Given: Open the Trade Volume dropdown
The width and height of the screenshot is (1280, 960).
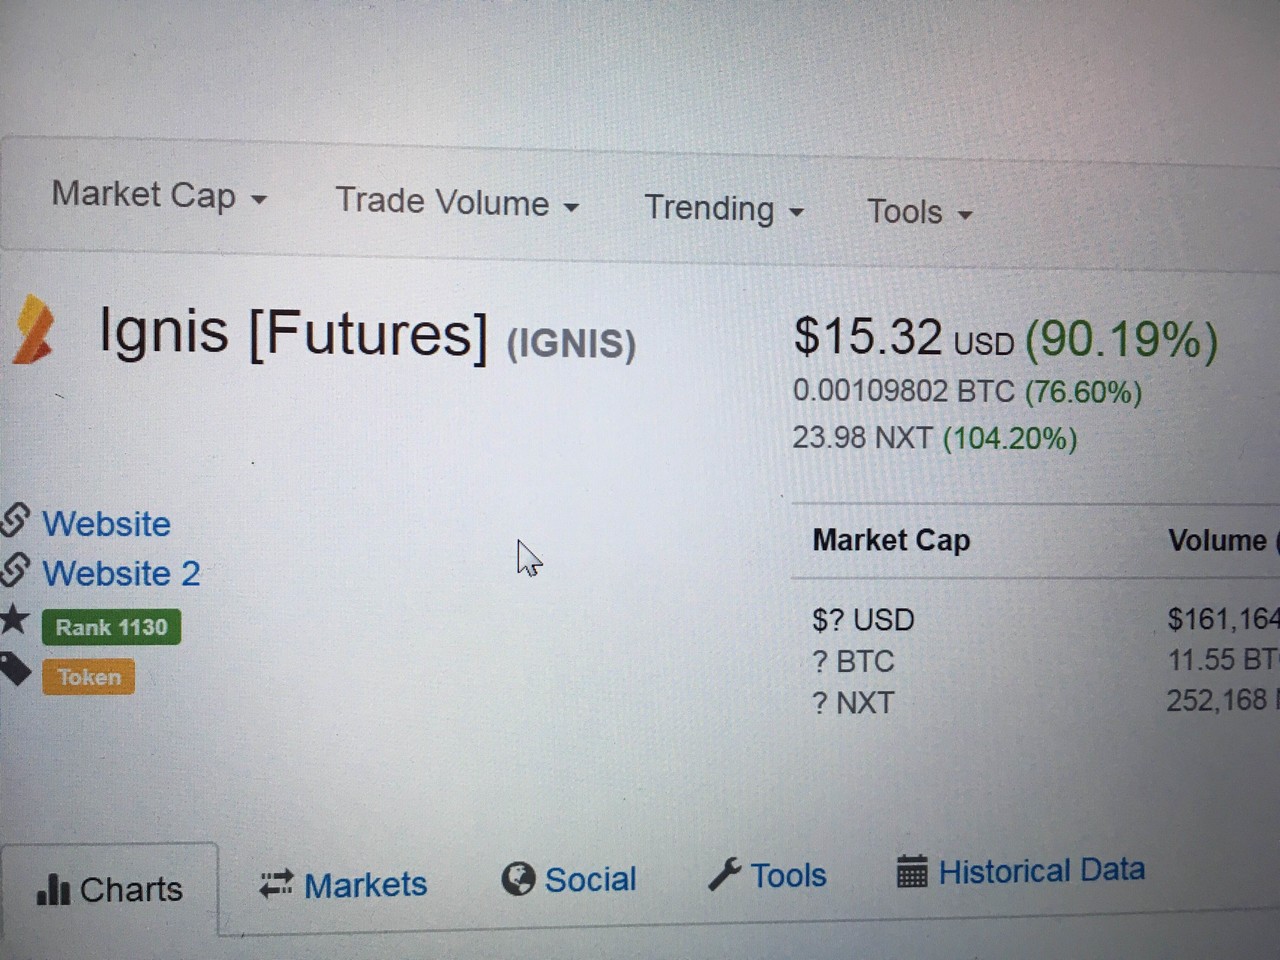Looking at the screenshot, I should pos(457,203).
